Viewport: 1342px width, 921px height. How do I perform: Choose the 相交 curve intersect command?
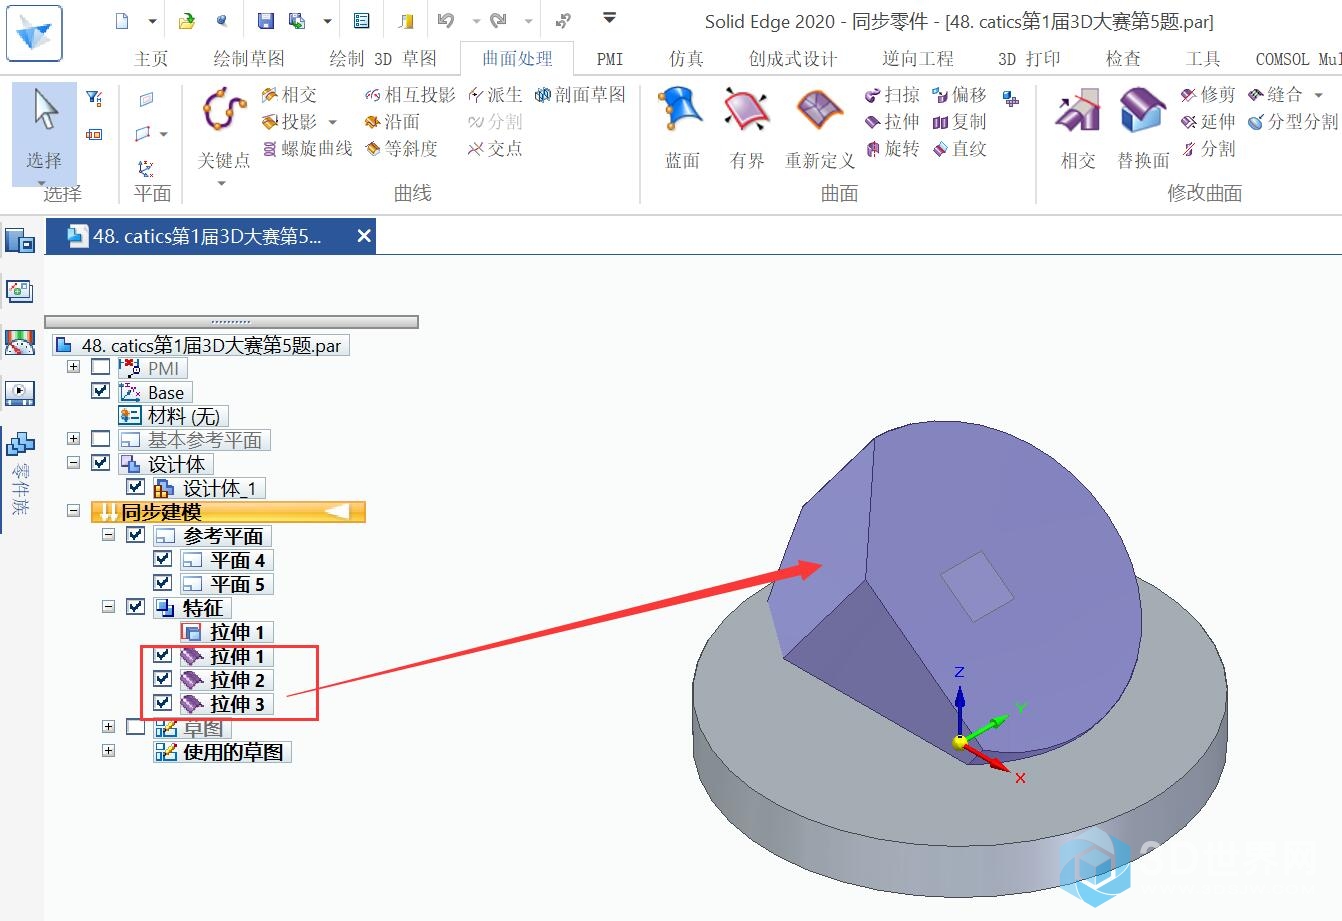(x=290, y=95)
